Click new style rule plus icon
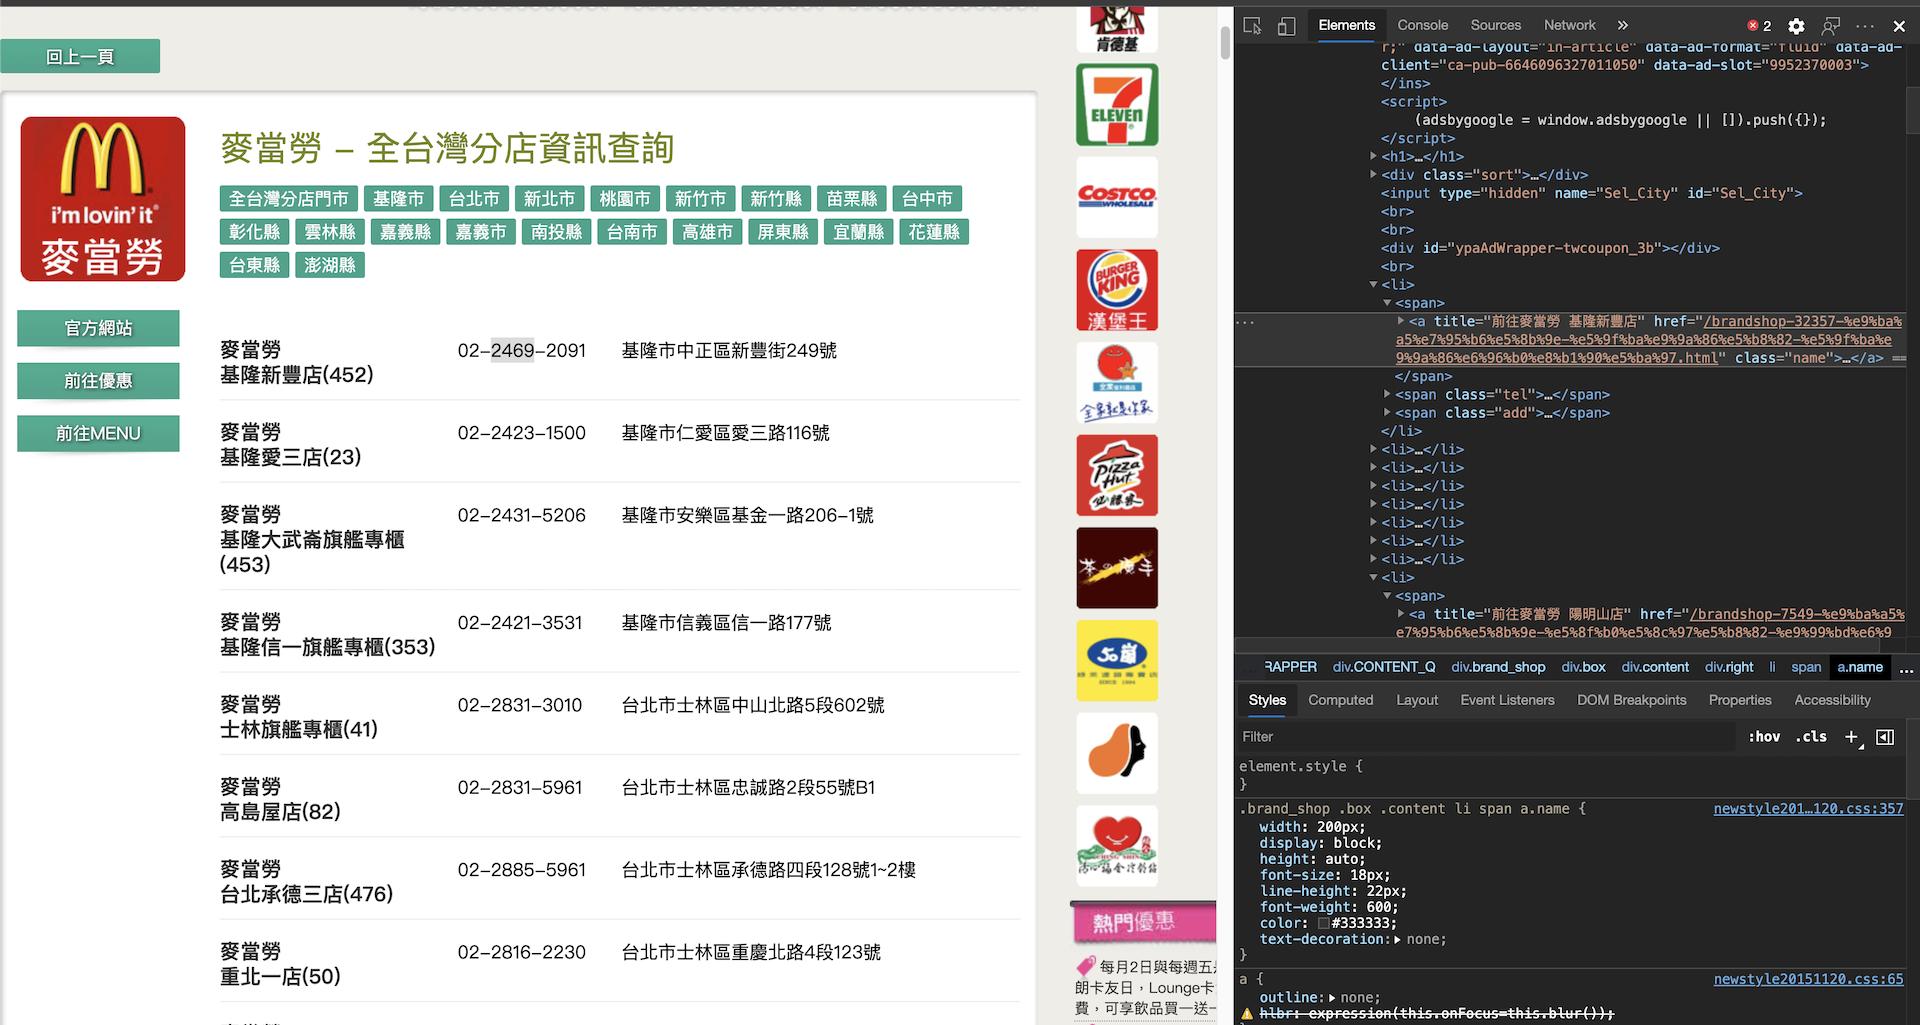The image size is (1920, 1025). point(1851,737)
